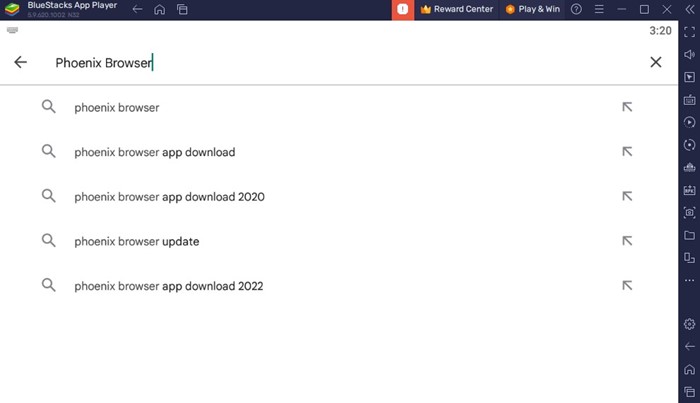This screenshot has height=403, width=700.
Task: Choose the 'phoenix browser update' suggestion
Action: 137,241
